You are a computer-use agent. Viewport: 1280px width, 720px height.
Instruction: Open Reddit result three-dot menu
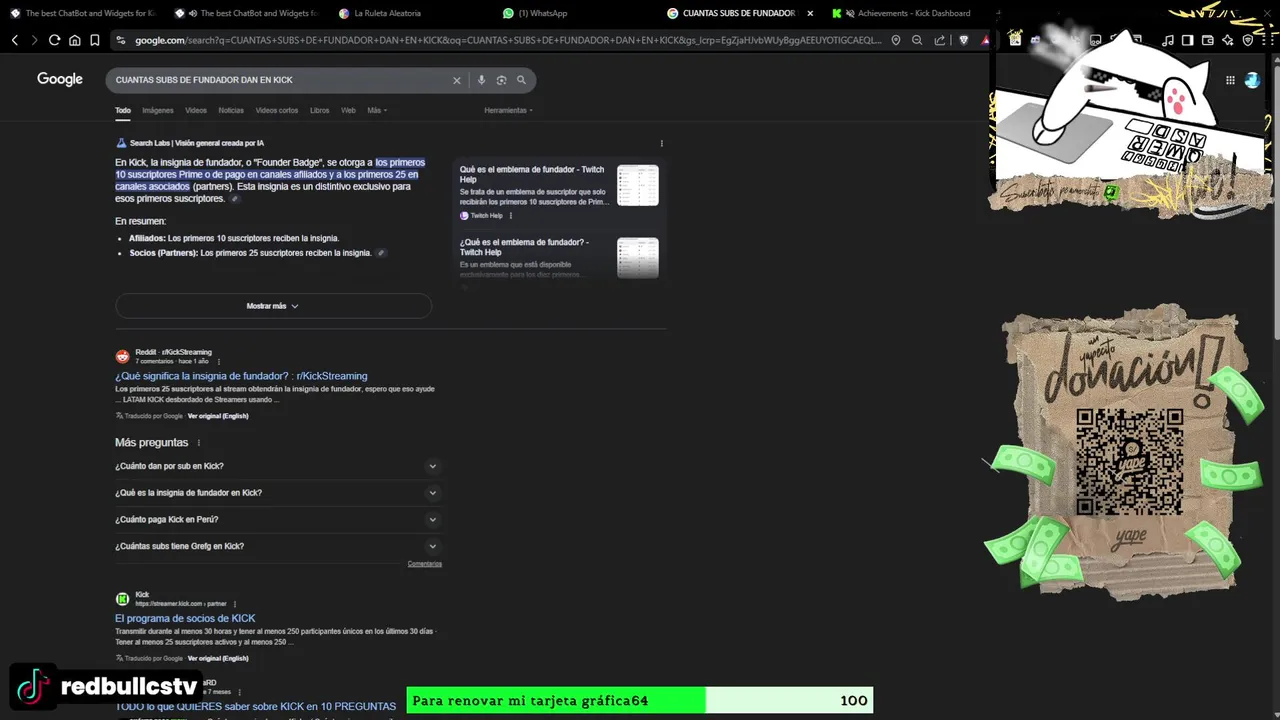click(x=219, y=361)
